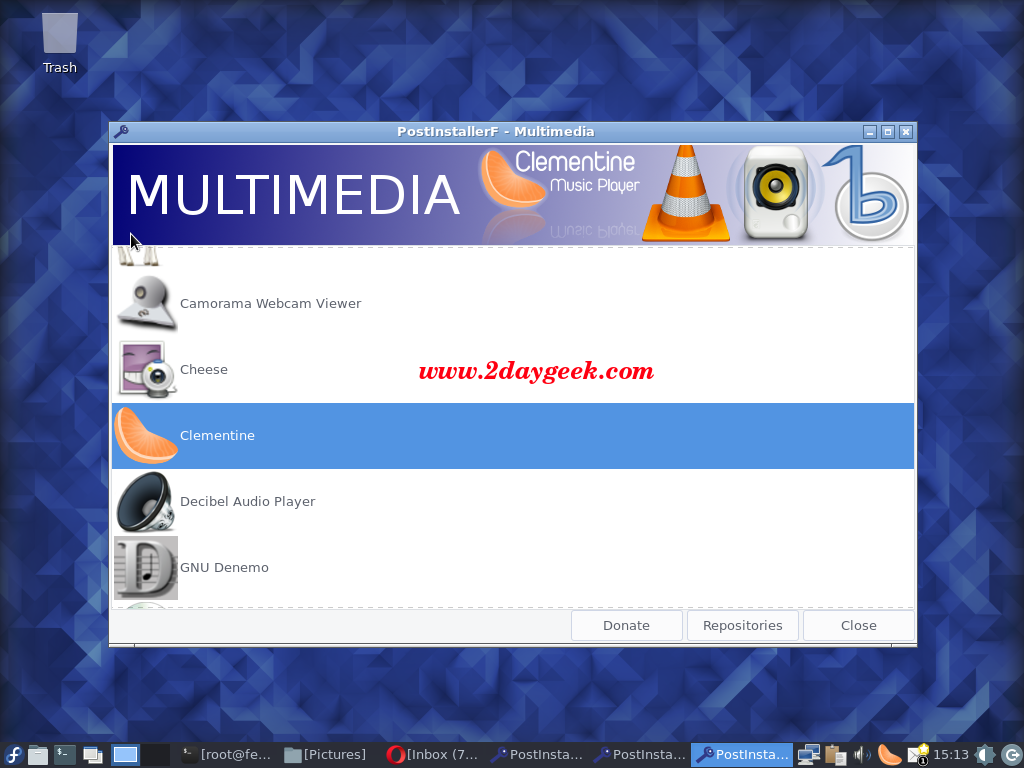Click the Decibel Audio Player speaker icon

[x=146, y=502]
